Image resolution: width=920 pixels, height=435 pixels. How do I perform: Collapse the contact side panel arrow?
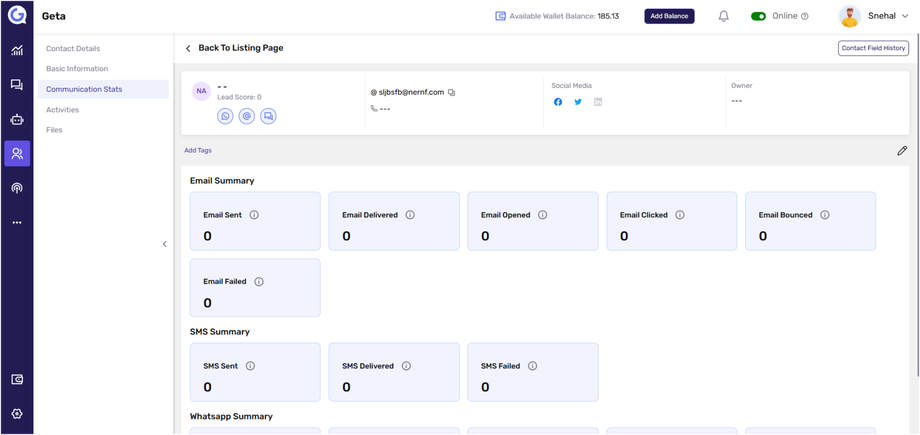165,244
